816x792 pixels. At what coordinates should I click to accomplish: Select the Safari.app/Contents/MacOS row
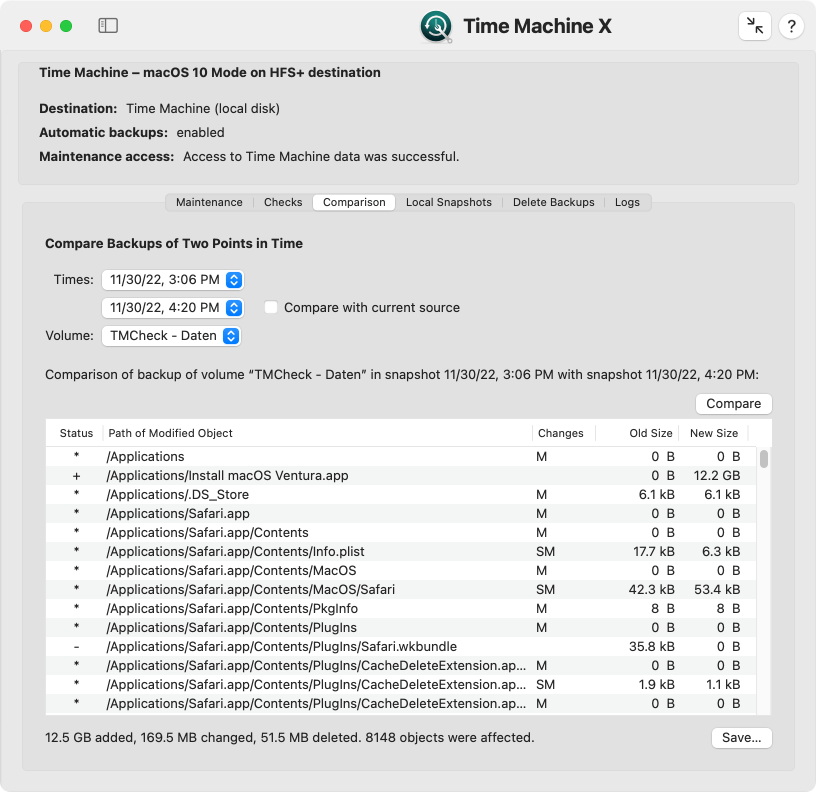[x=401, y=571]
